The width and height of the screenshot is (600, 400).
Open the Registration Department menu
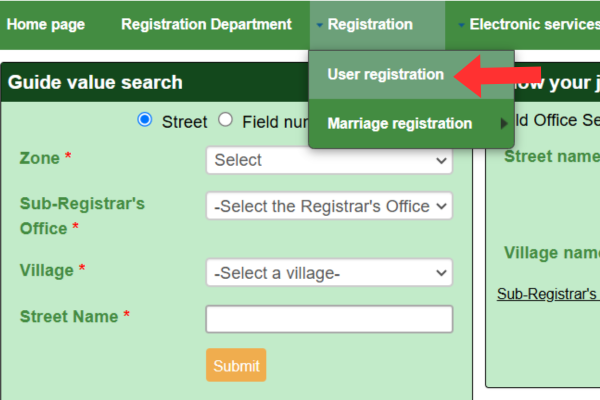coord(206,25)
